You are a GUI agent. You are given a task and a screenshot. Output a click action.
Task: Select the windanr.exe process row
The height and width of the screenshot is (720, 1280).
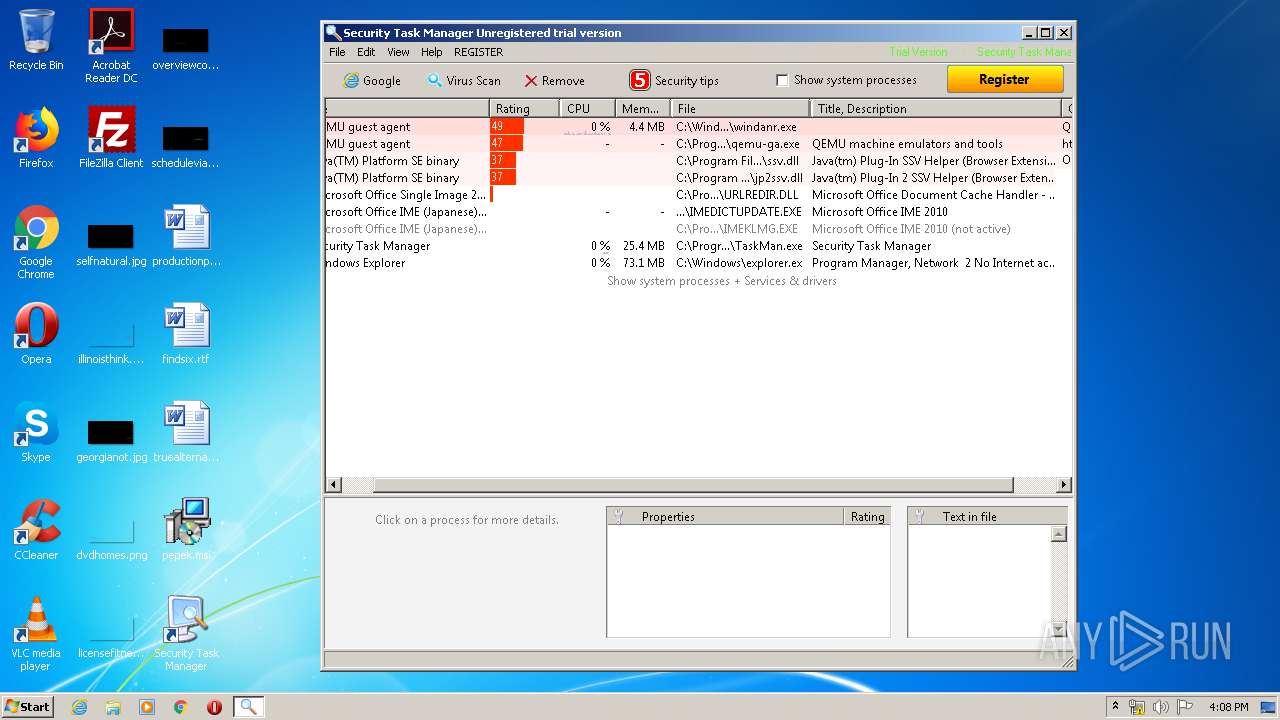pyautogui.click(x=698, y=127)
